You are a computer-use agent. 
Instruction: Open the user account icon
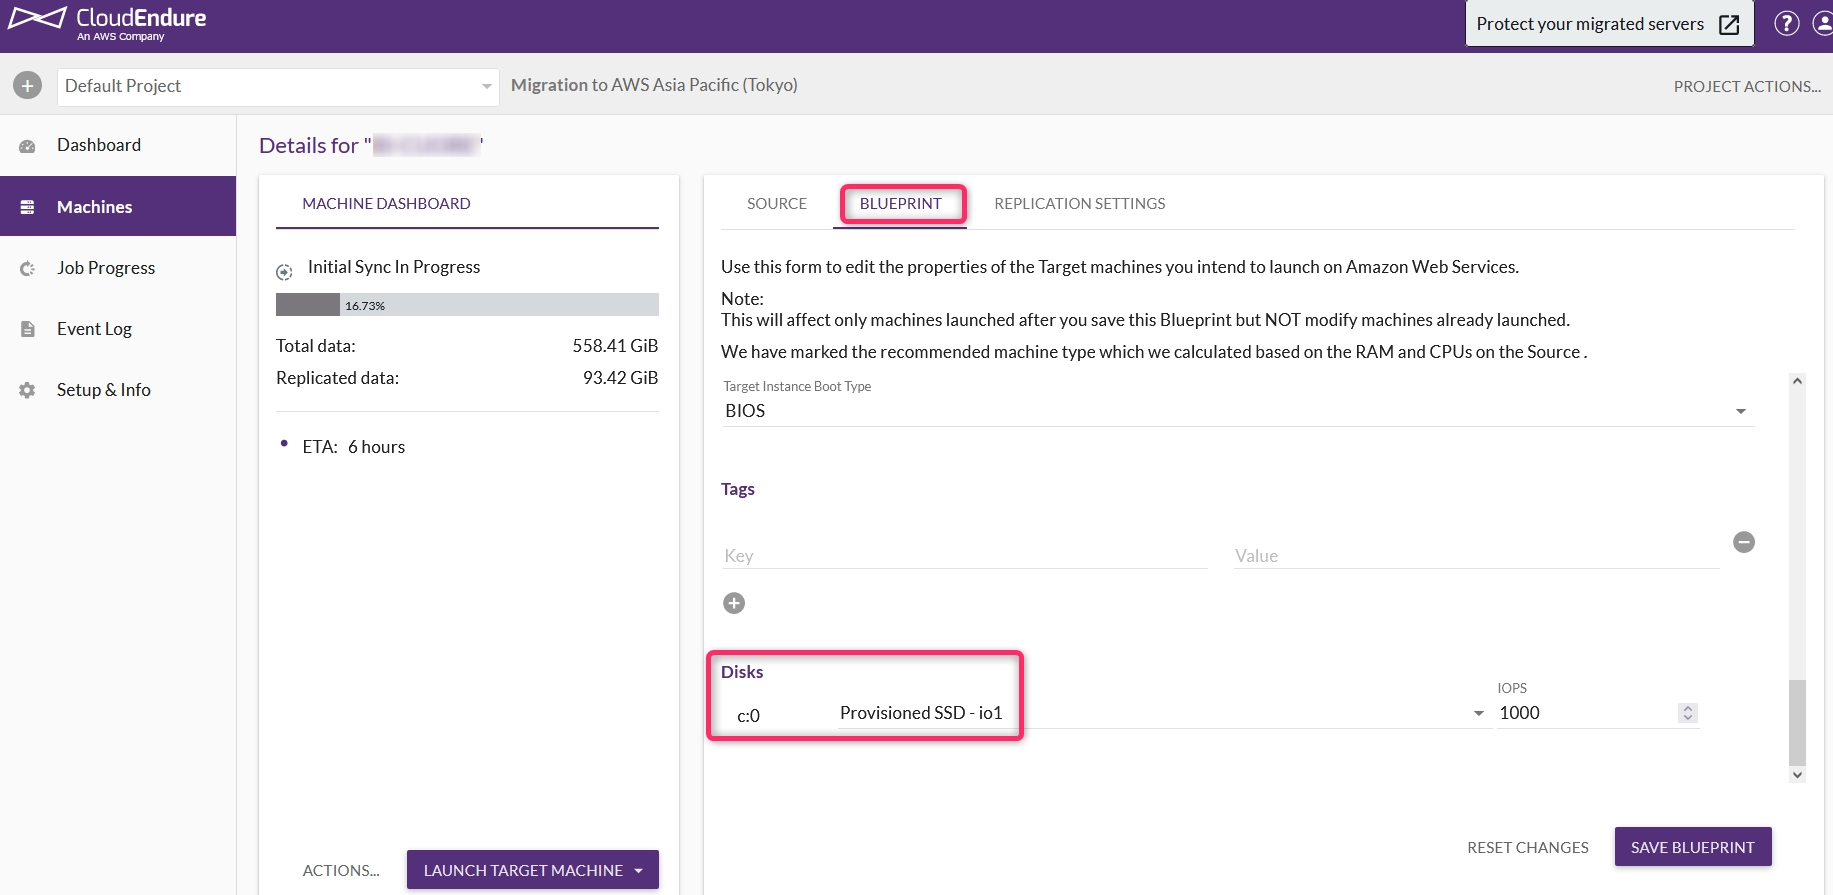tap(1823, 23)
